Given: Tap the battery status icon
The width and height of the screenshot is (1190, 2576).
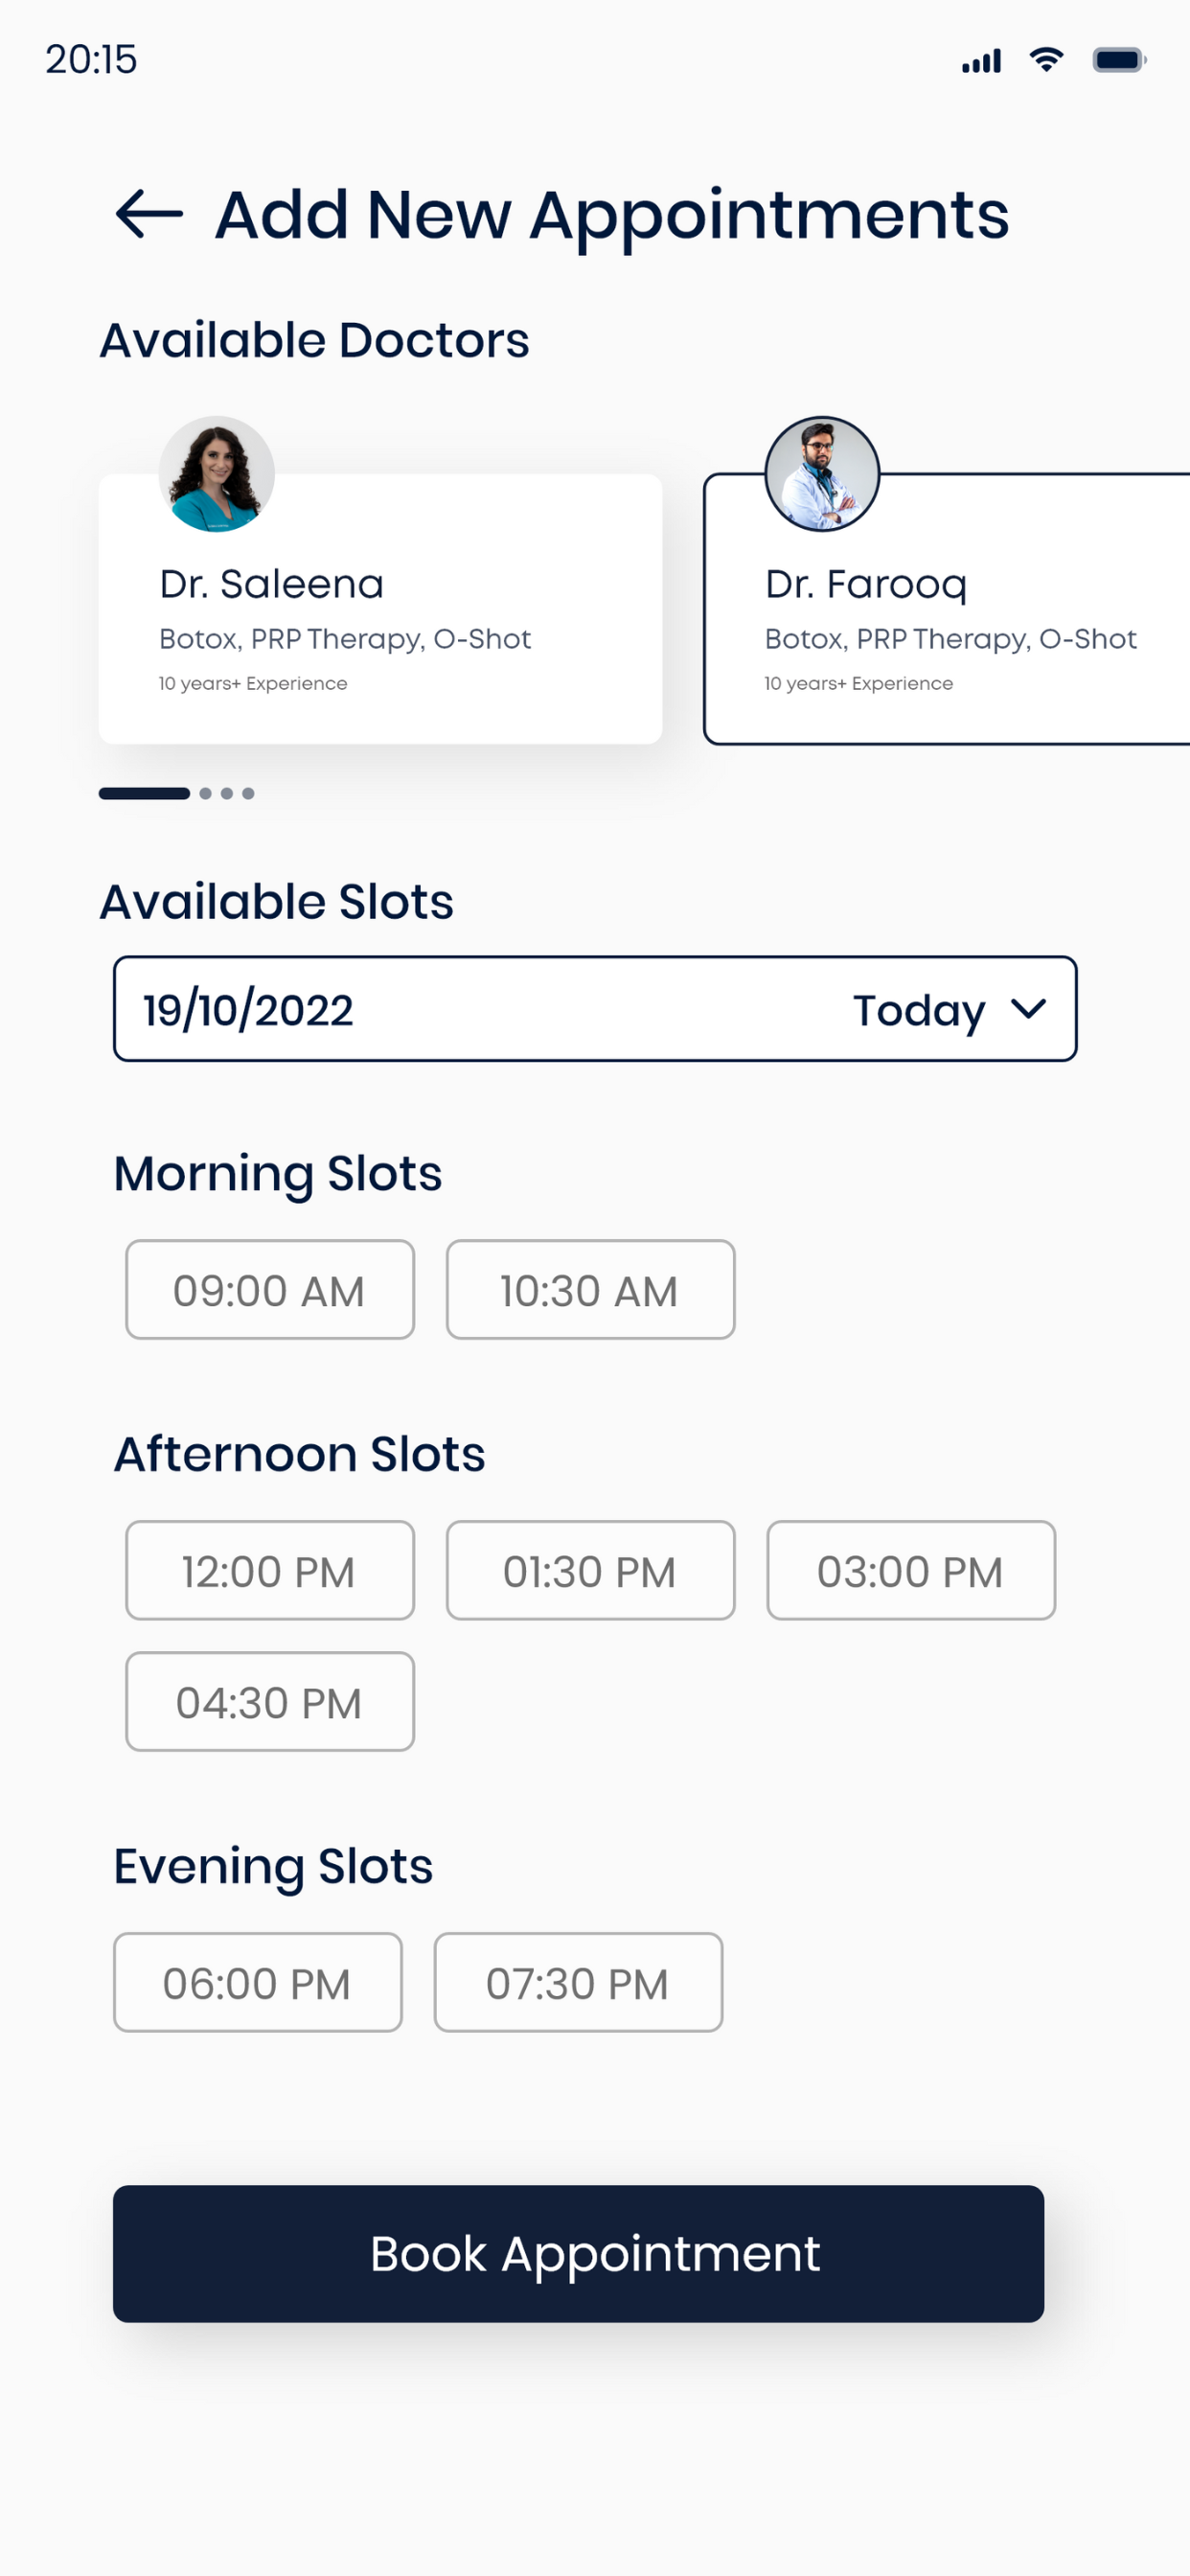Looking at the screenshot, I should [x=1119, y=60].
